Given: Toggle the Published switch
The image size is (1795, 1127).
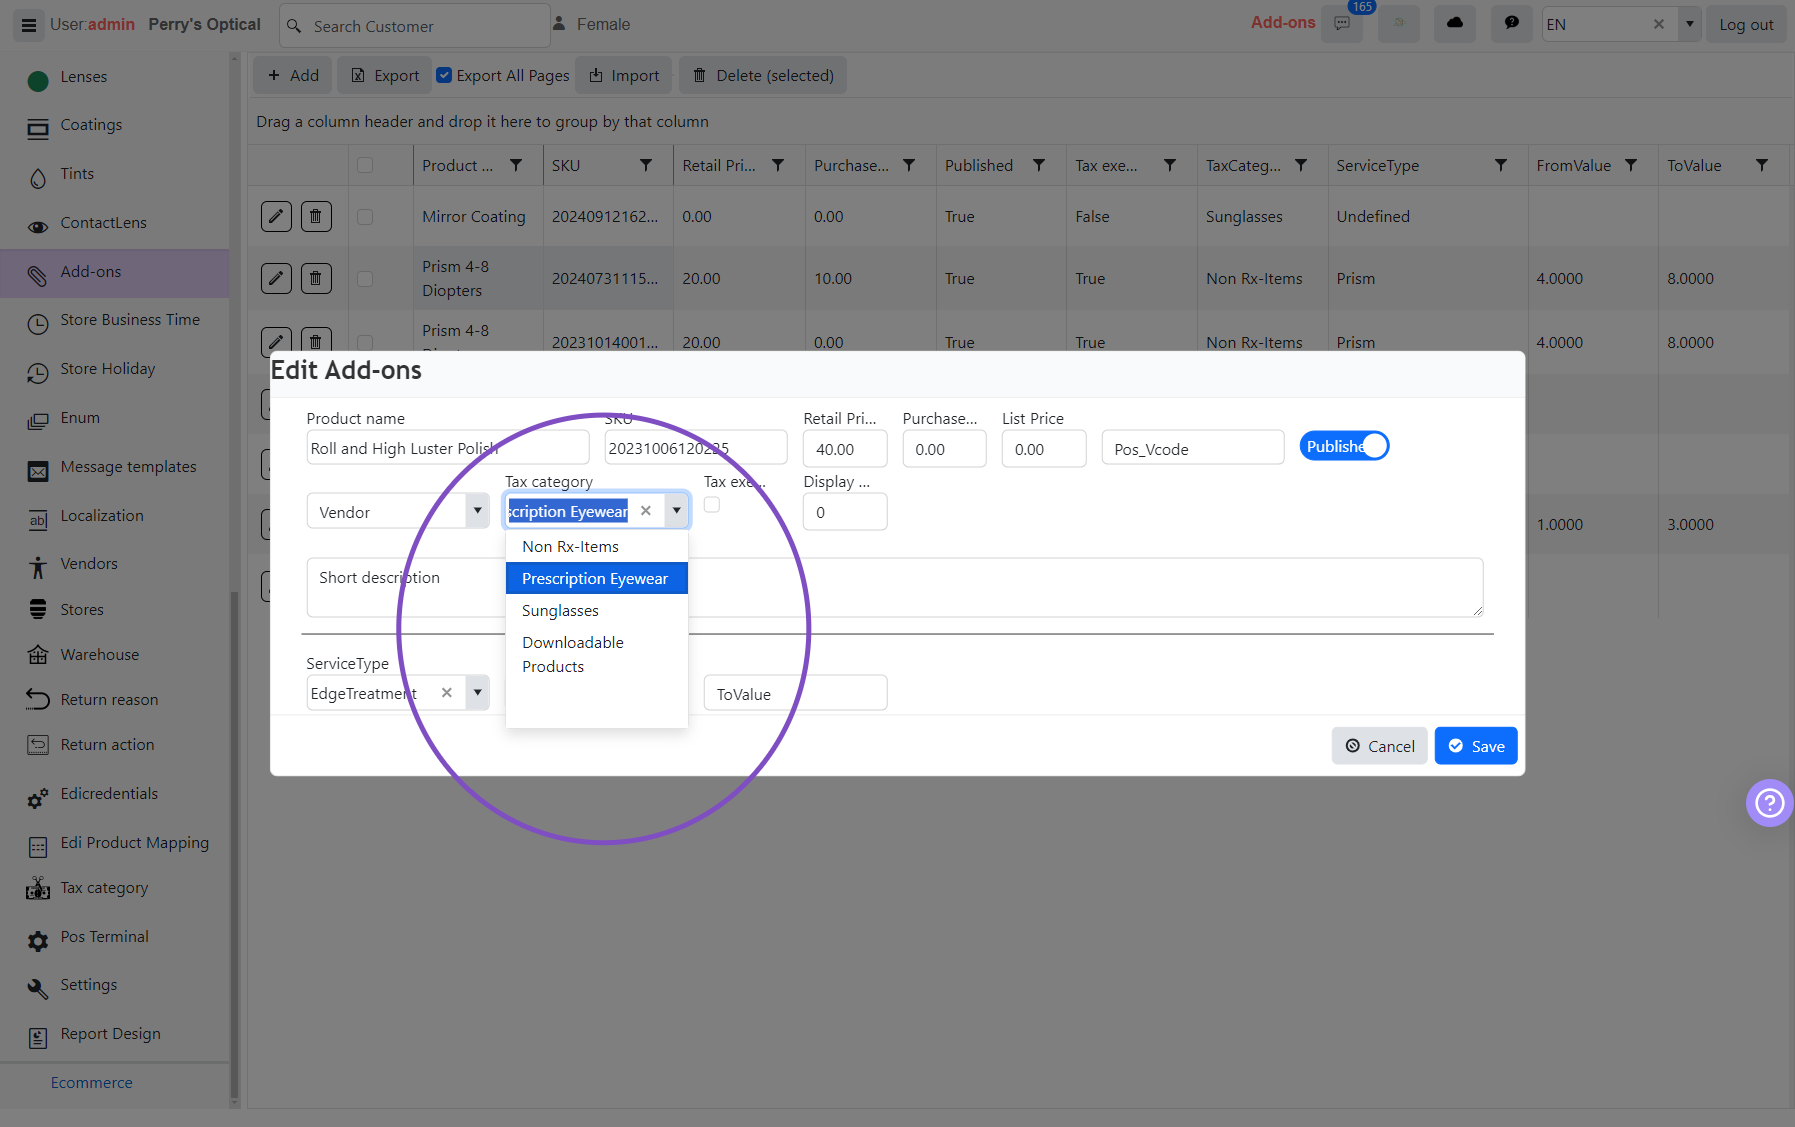Looking at the screenshot, I should click(1344, 446).
